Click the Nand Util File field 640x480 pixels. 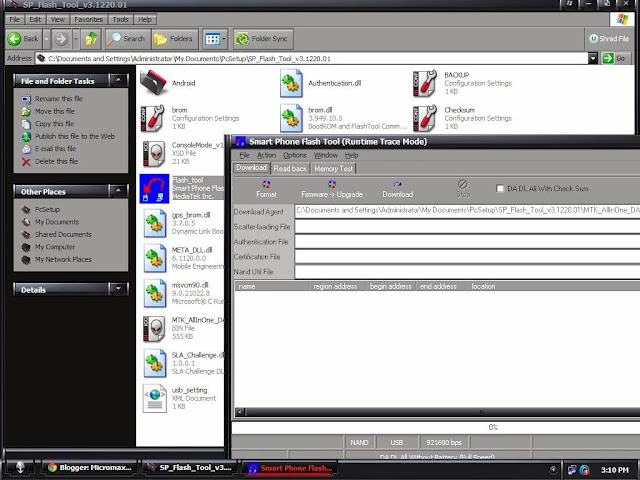tap(467, 272)
